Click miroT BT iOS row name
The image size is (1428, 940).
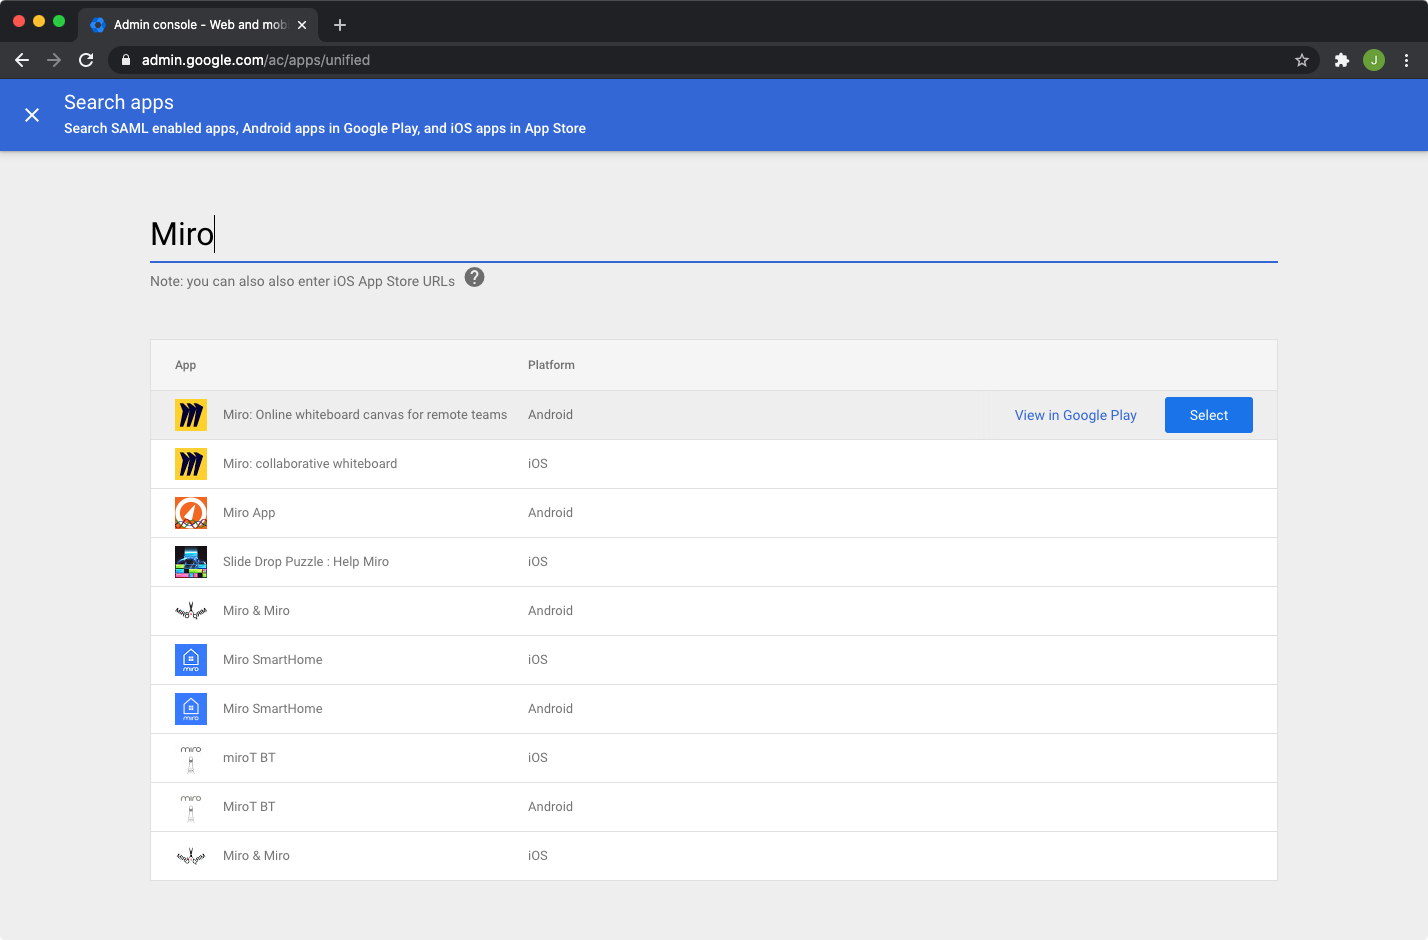tap(249, 758)
